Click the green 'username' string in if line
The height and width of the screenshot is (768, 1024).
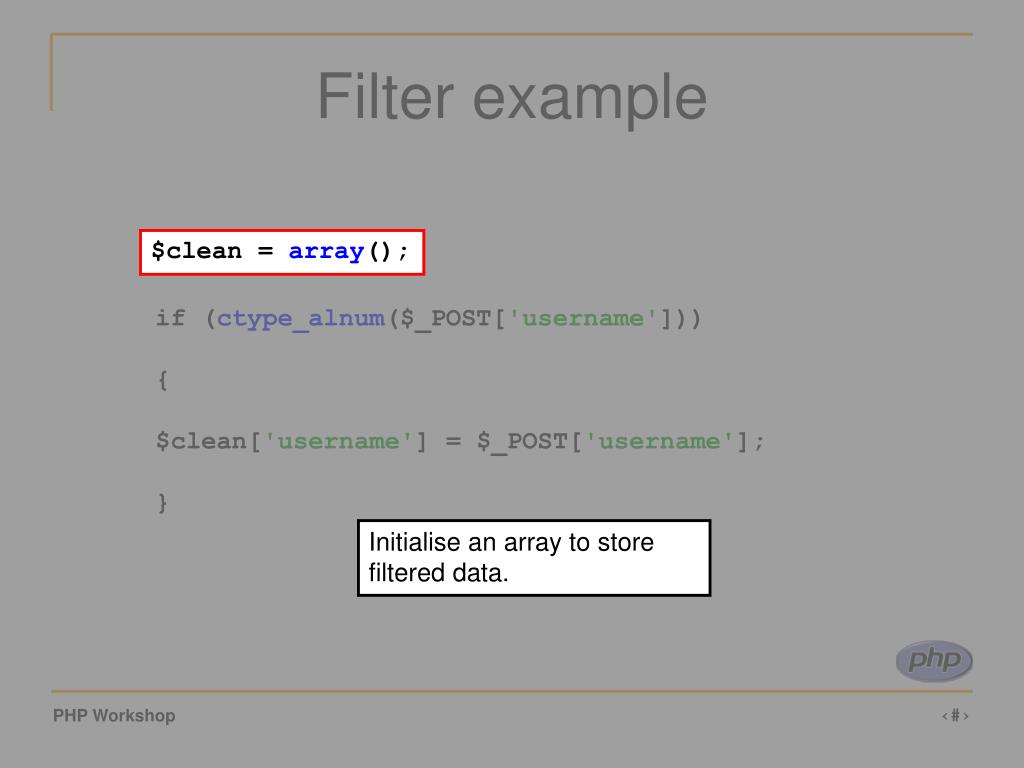(583, 319)
